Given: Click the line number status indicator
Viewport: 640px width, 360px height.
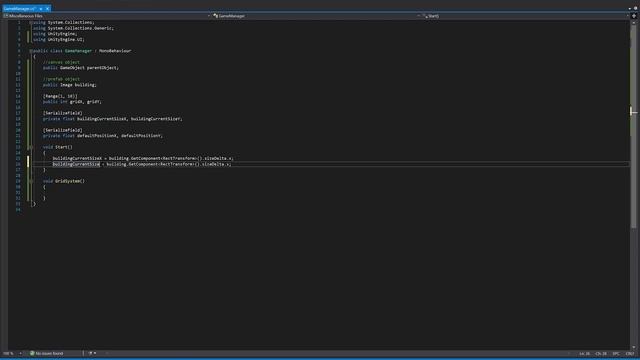Looking at the screenshot, I should (x=584, y=353).
